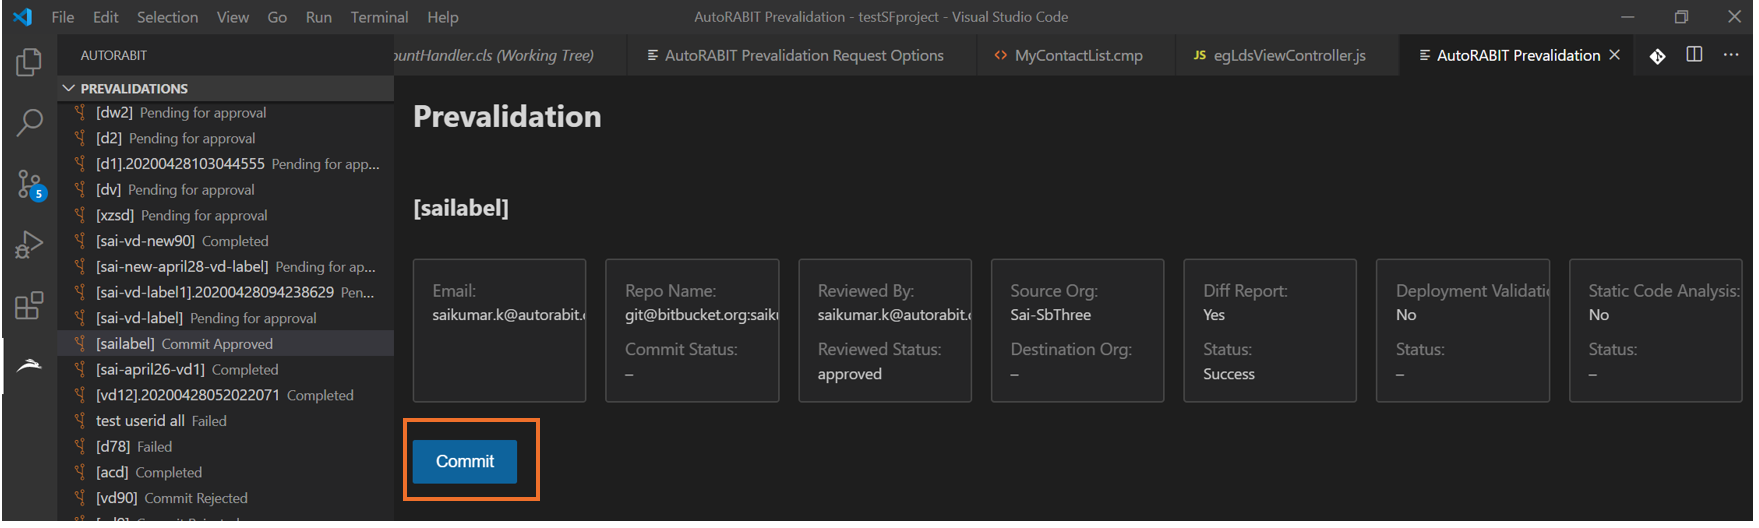
Task: Restore down the VS Code window
Action: click(1681, 17)
